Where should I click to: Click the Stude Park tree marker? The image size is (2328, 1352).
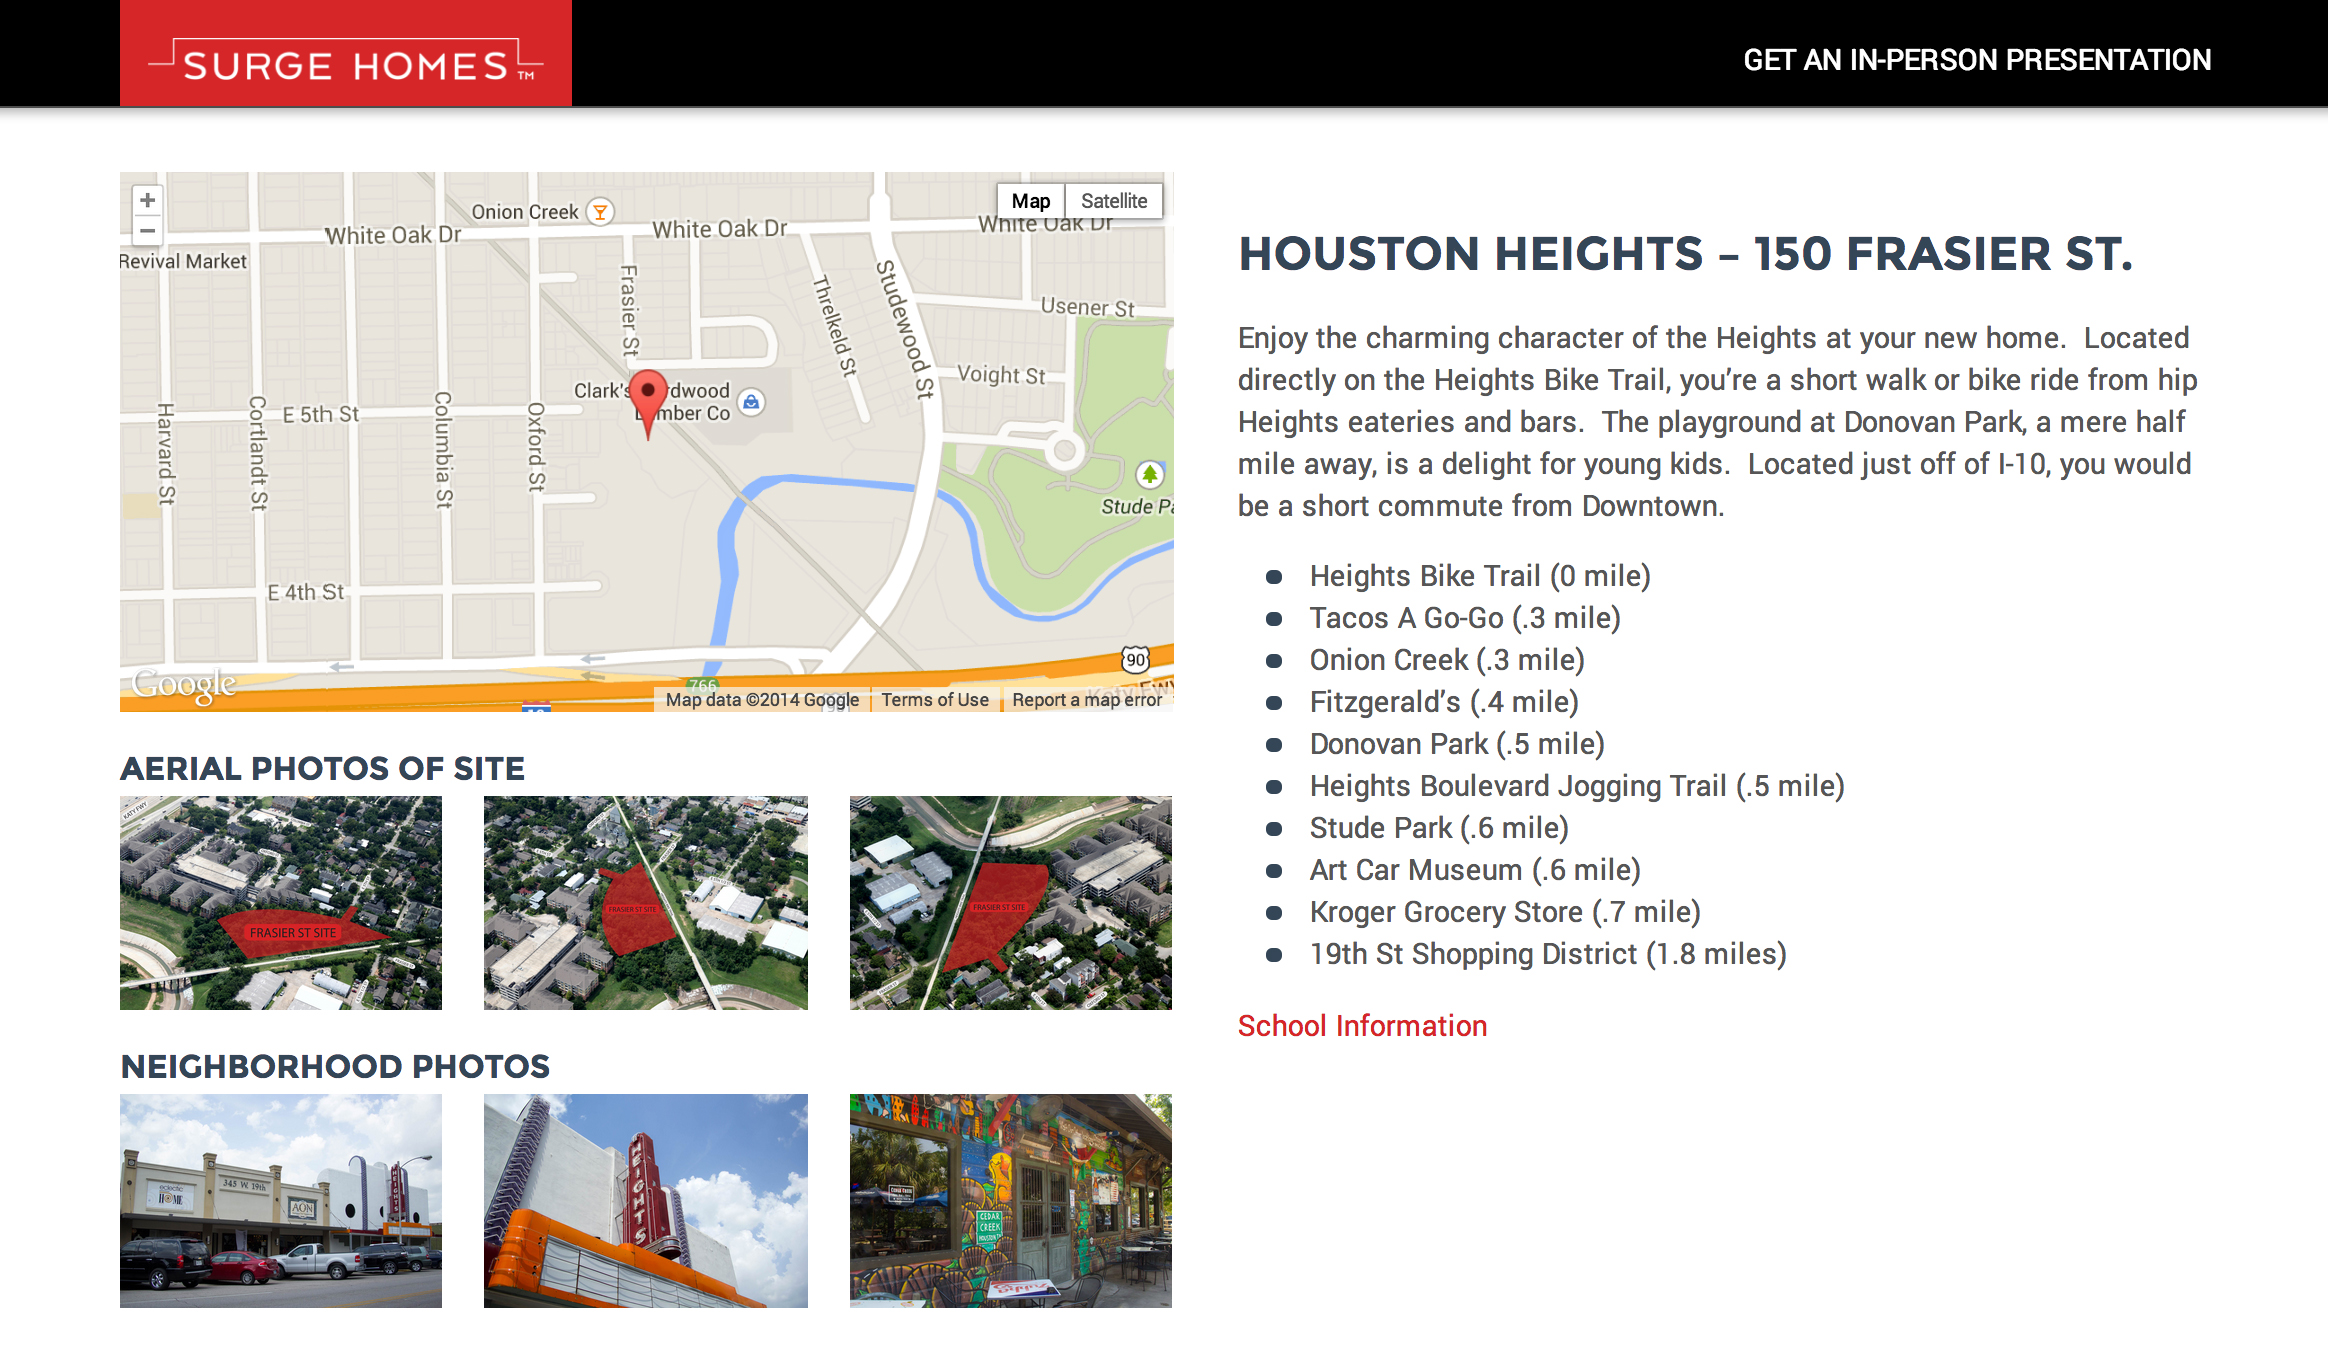tap(1149, 473)
